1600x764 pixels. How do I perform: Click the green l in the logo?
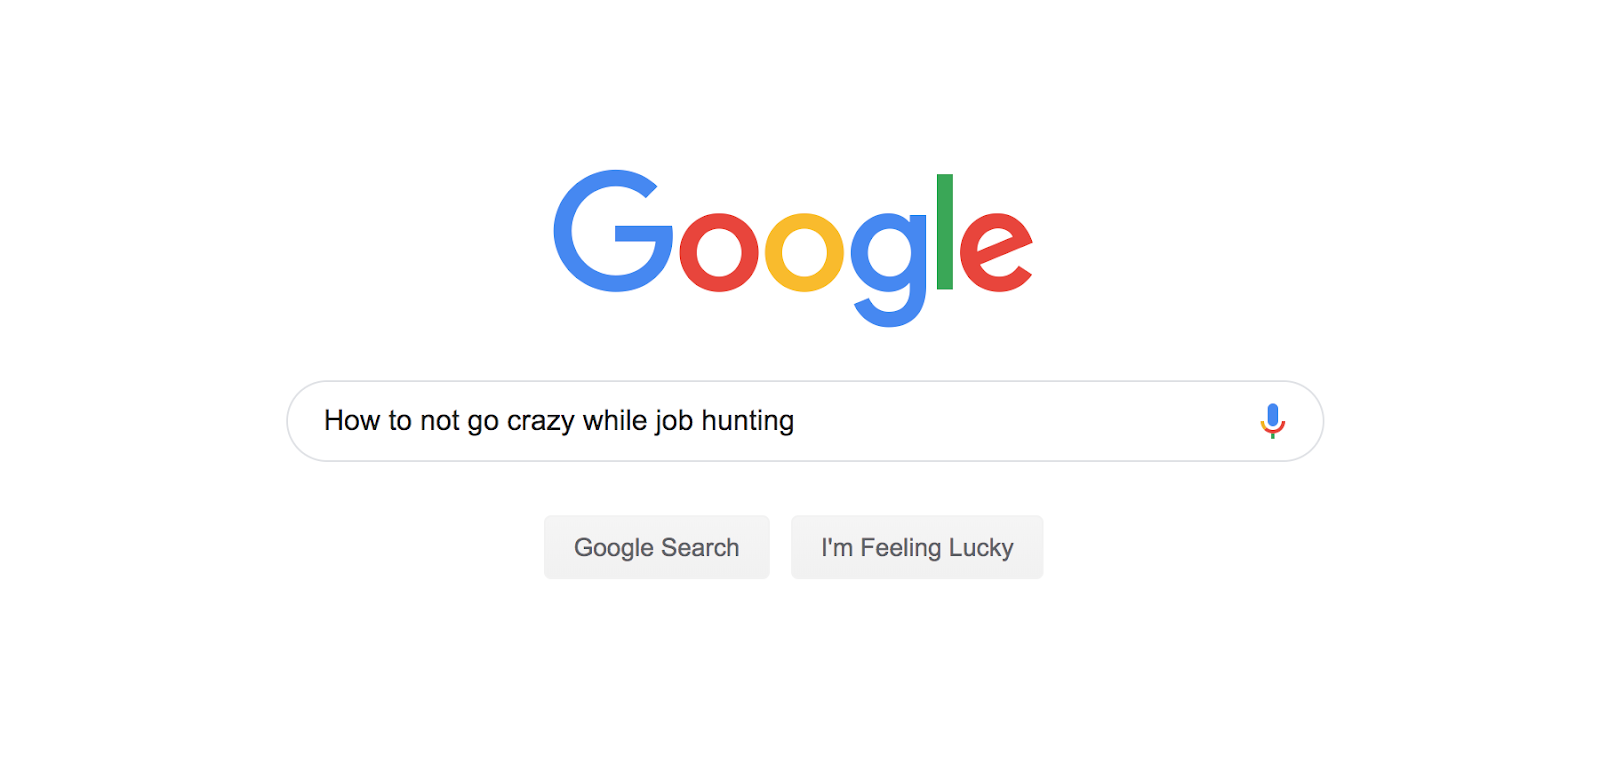tap(945, 232)
